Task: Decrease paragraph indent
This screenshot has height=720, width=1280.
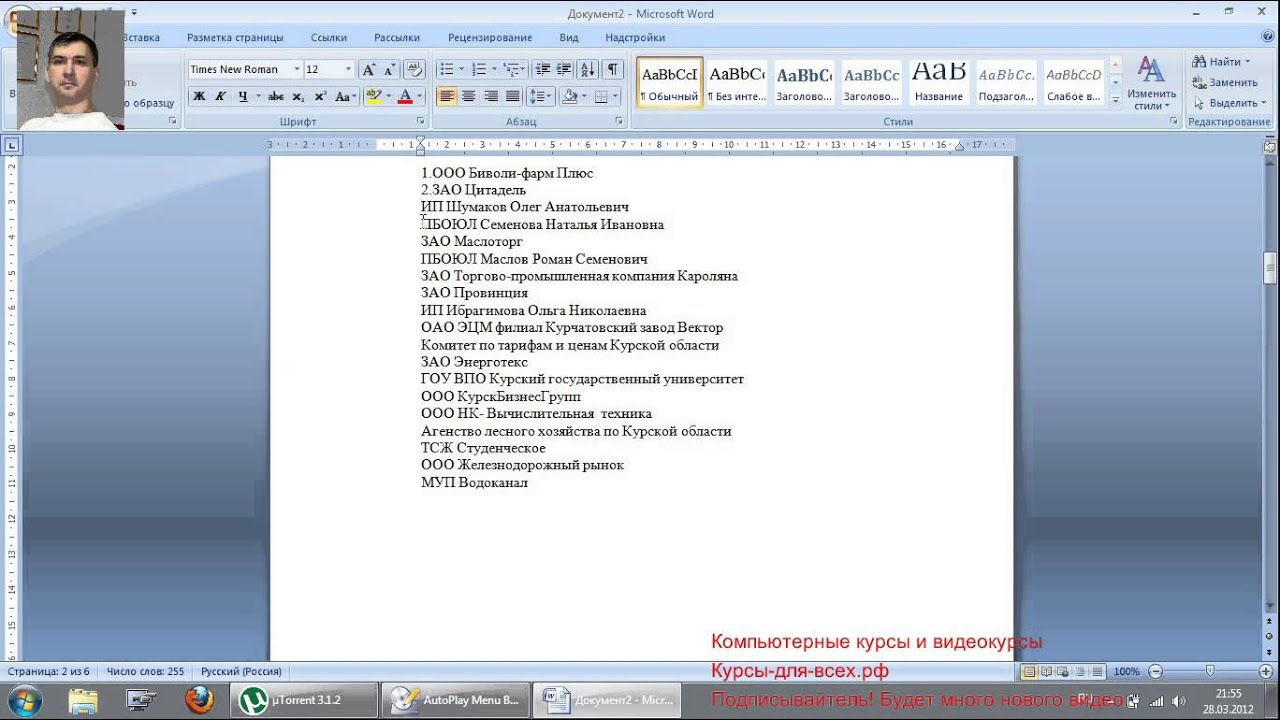Action: click(543, 69)
